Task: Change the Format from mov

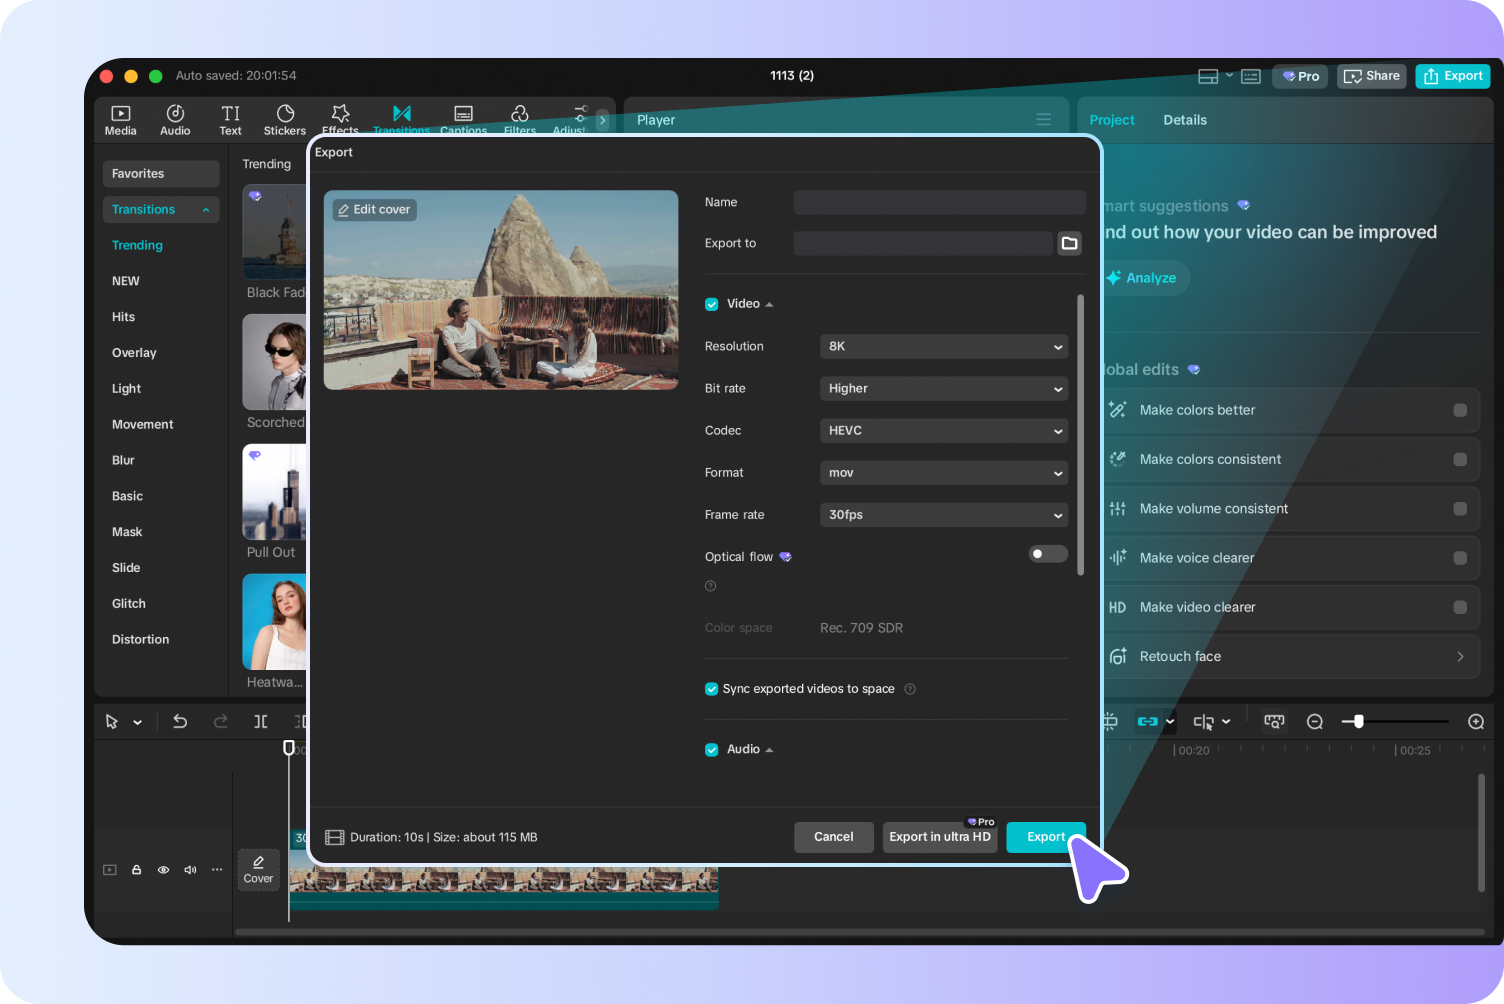Action: pos(943,472)
